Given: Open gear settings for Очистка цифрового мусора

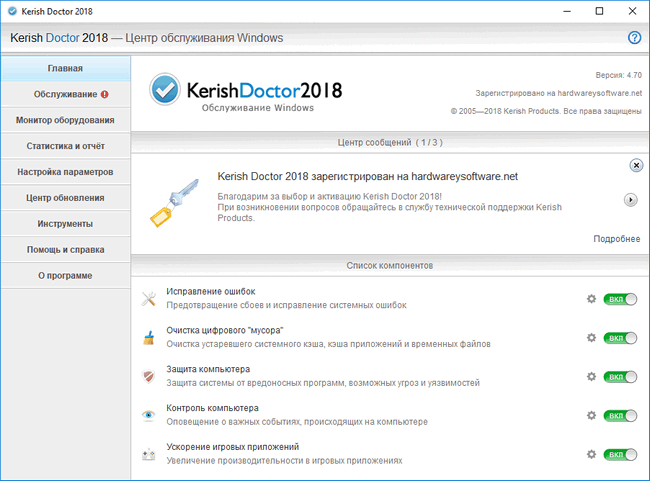Looking at the screenshot, I should (592, 338).
